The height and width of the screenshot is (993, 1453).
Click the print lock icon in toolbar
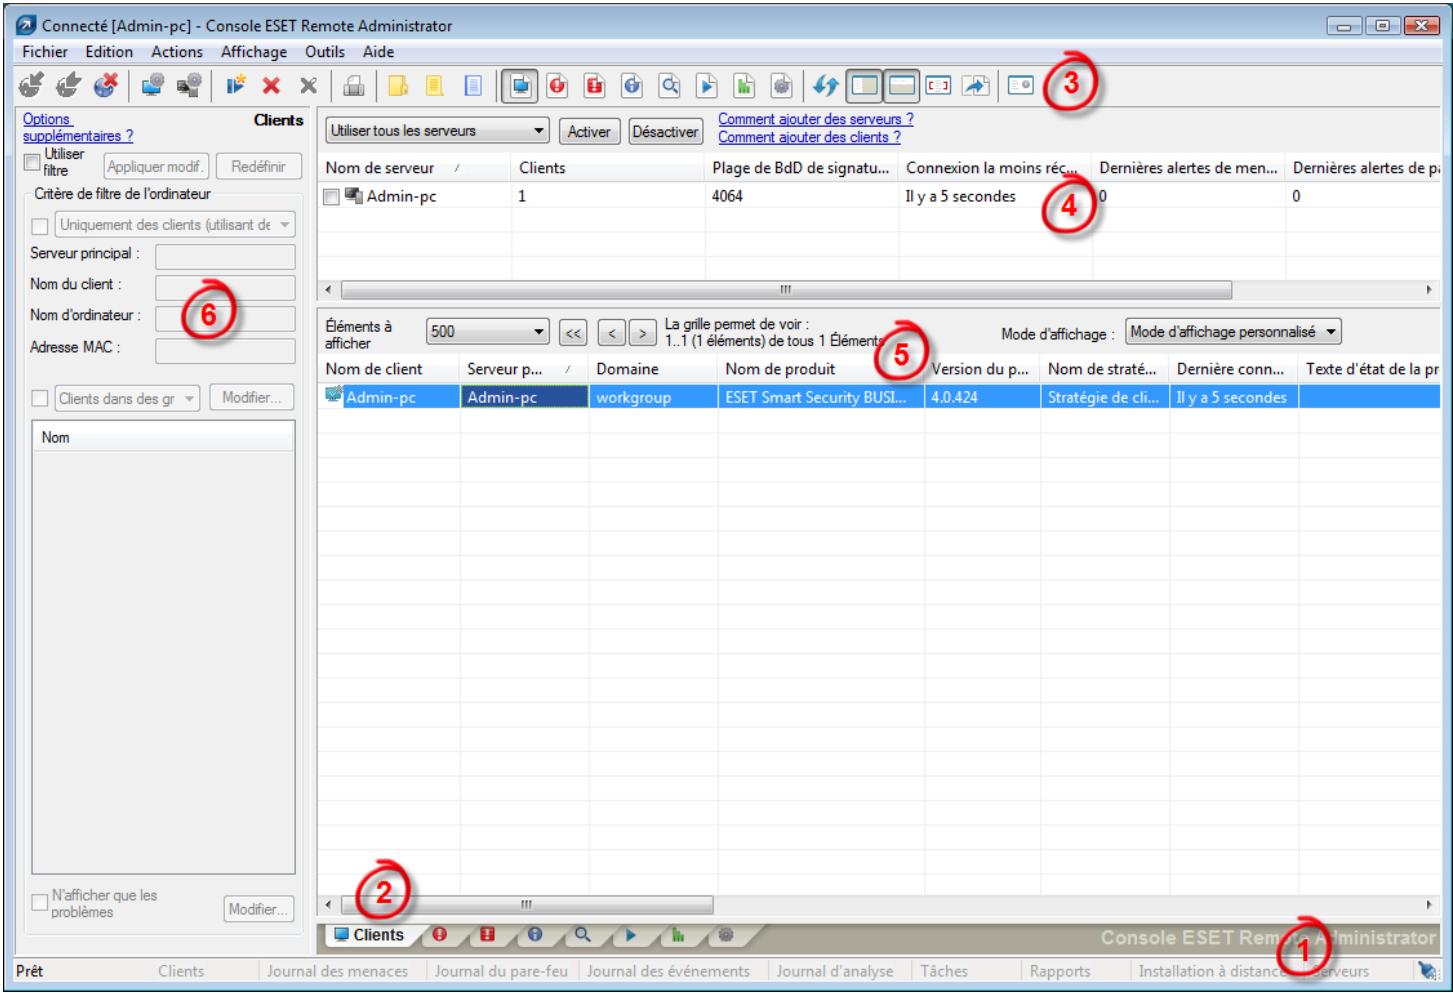coord(354,87)
